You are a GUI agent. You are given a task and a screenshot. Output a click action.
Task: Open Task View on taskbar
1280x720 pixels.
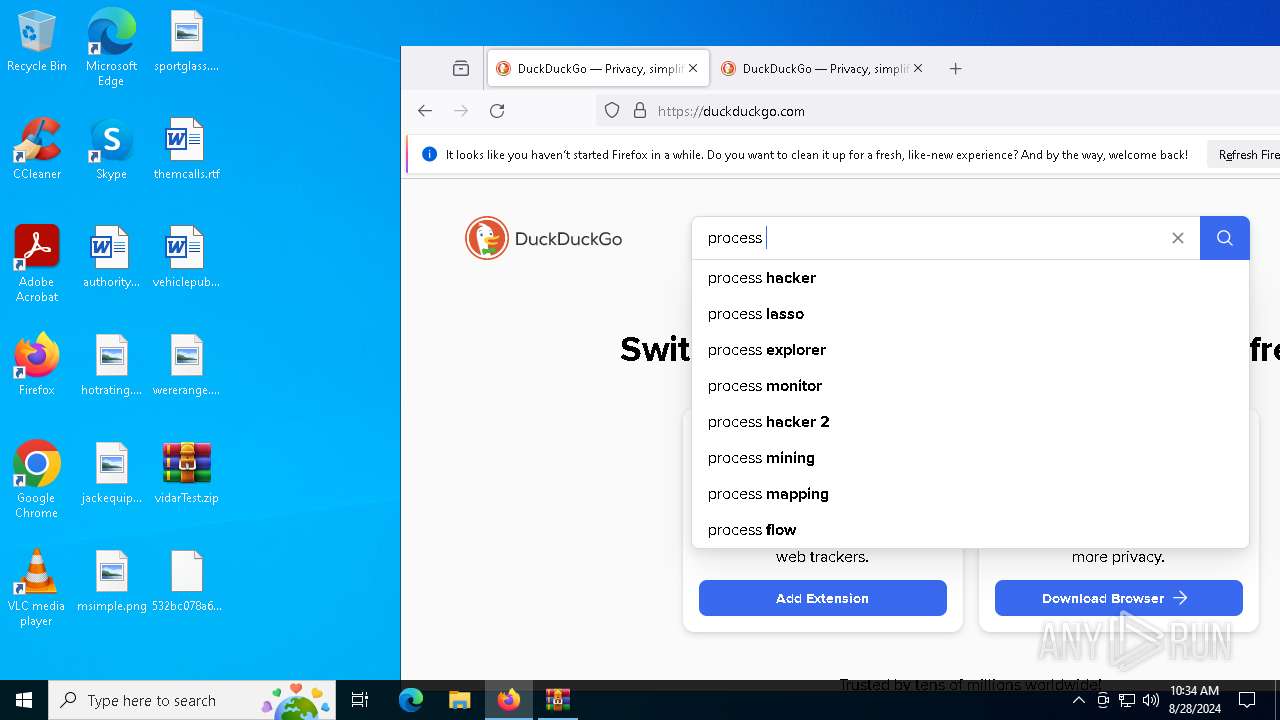360,700
